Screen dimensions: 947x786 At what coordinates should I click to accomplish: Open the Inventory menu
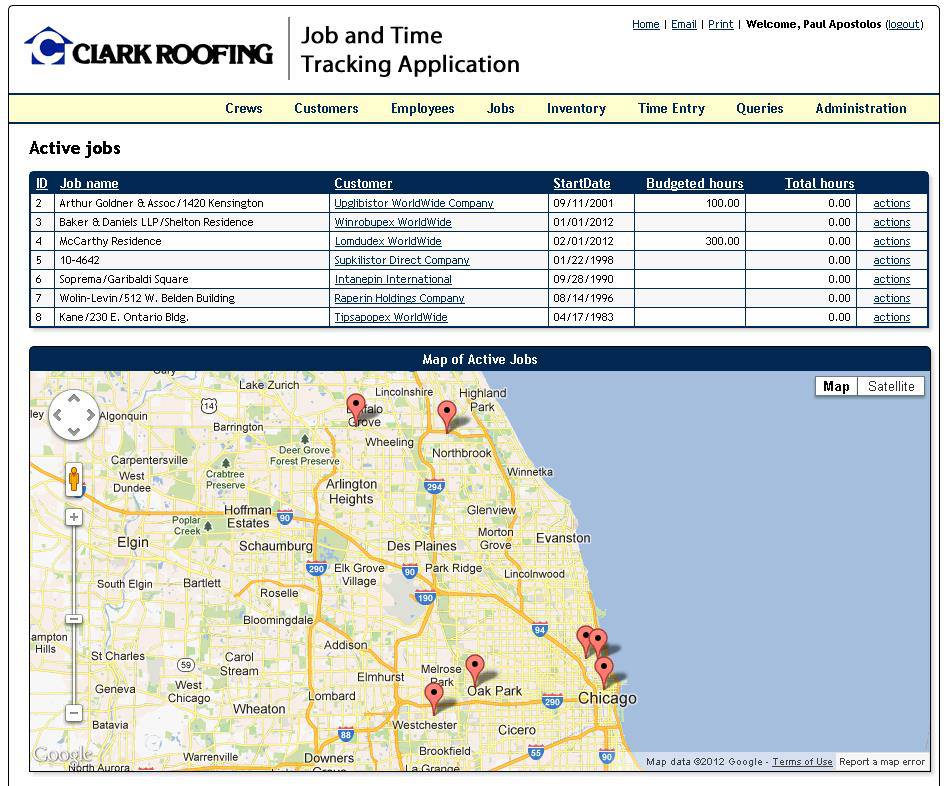tap(576, 109)
